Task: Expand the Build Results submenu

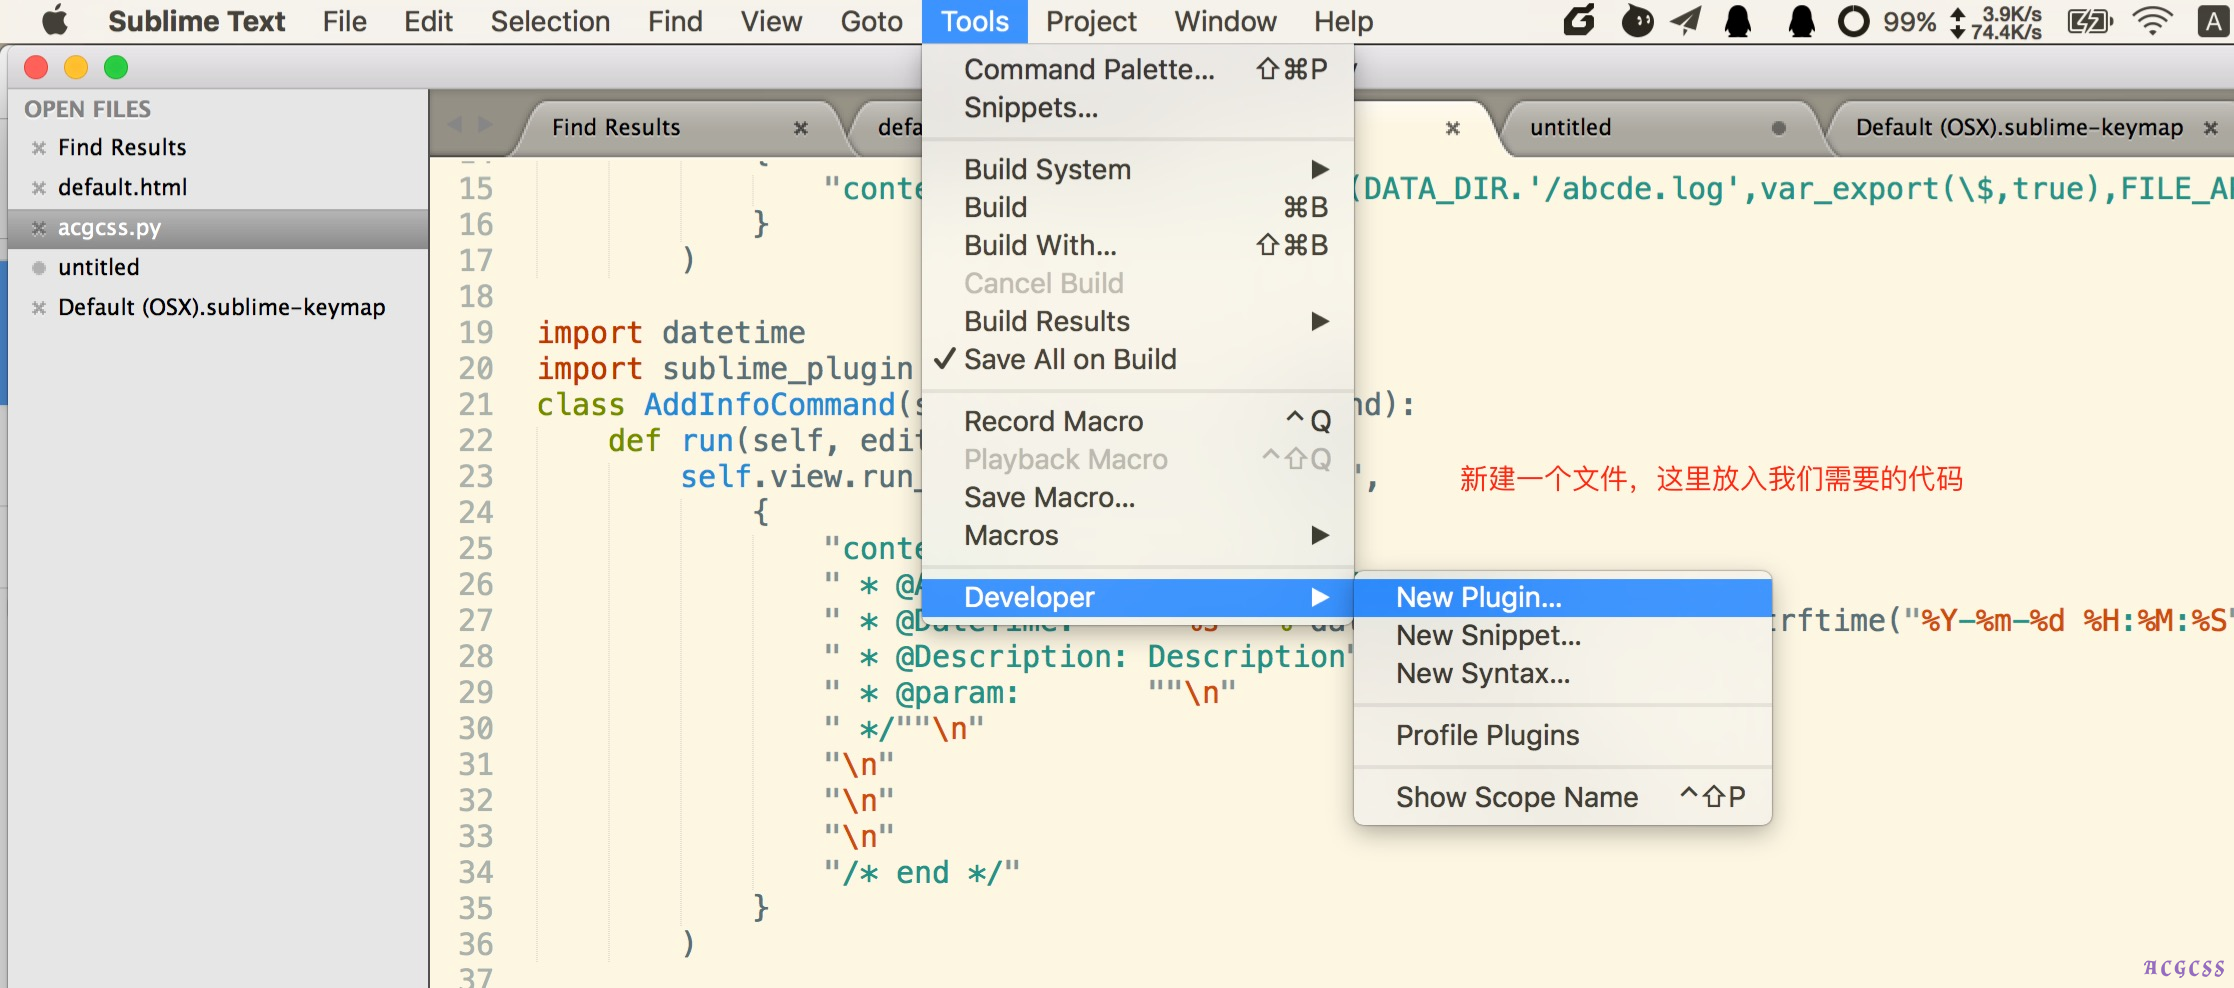Action: [x=1137, y=321]
